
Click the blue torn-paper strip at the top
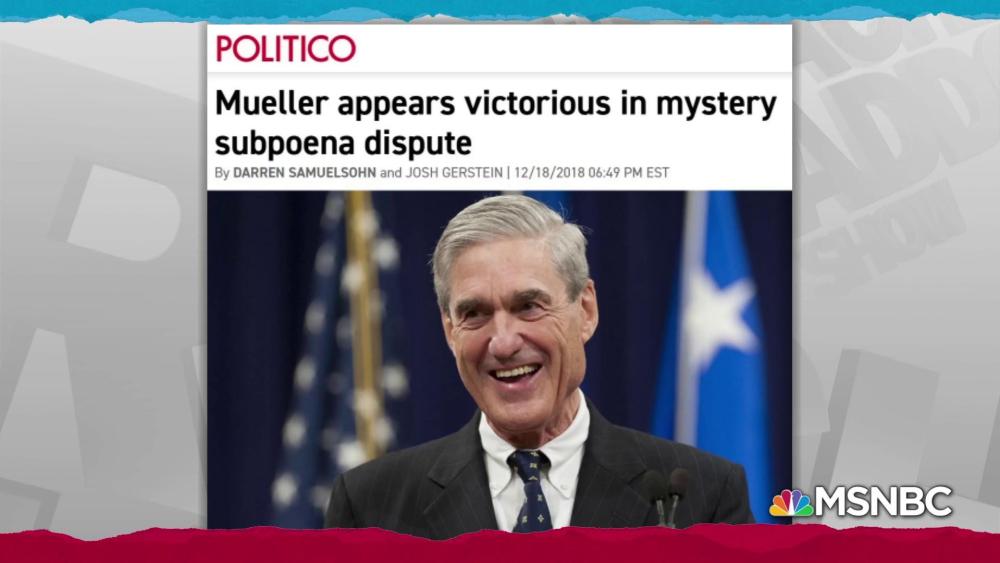[x=500, y=10]
